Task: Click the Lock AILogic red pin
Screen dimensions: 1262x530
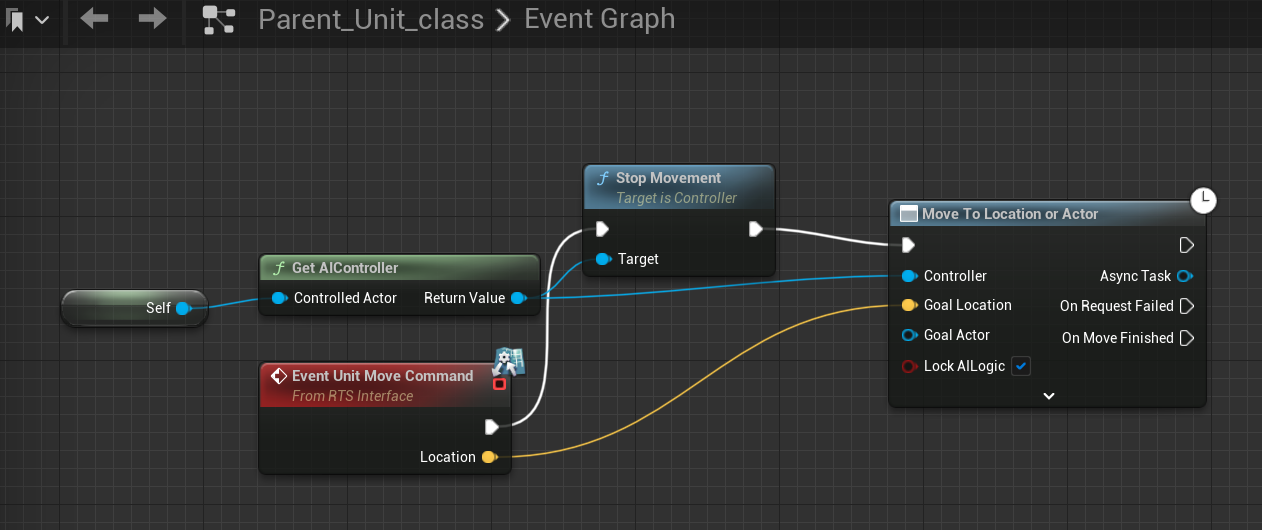Action: coord(908,366)
